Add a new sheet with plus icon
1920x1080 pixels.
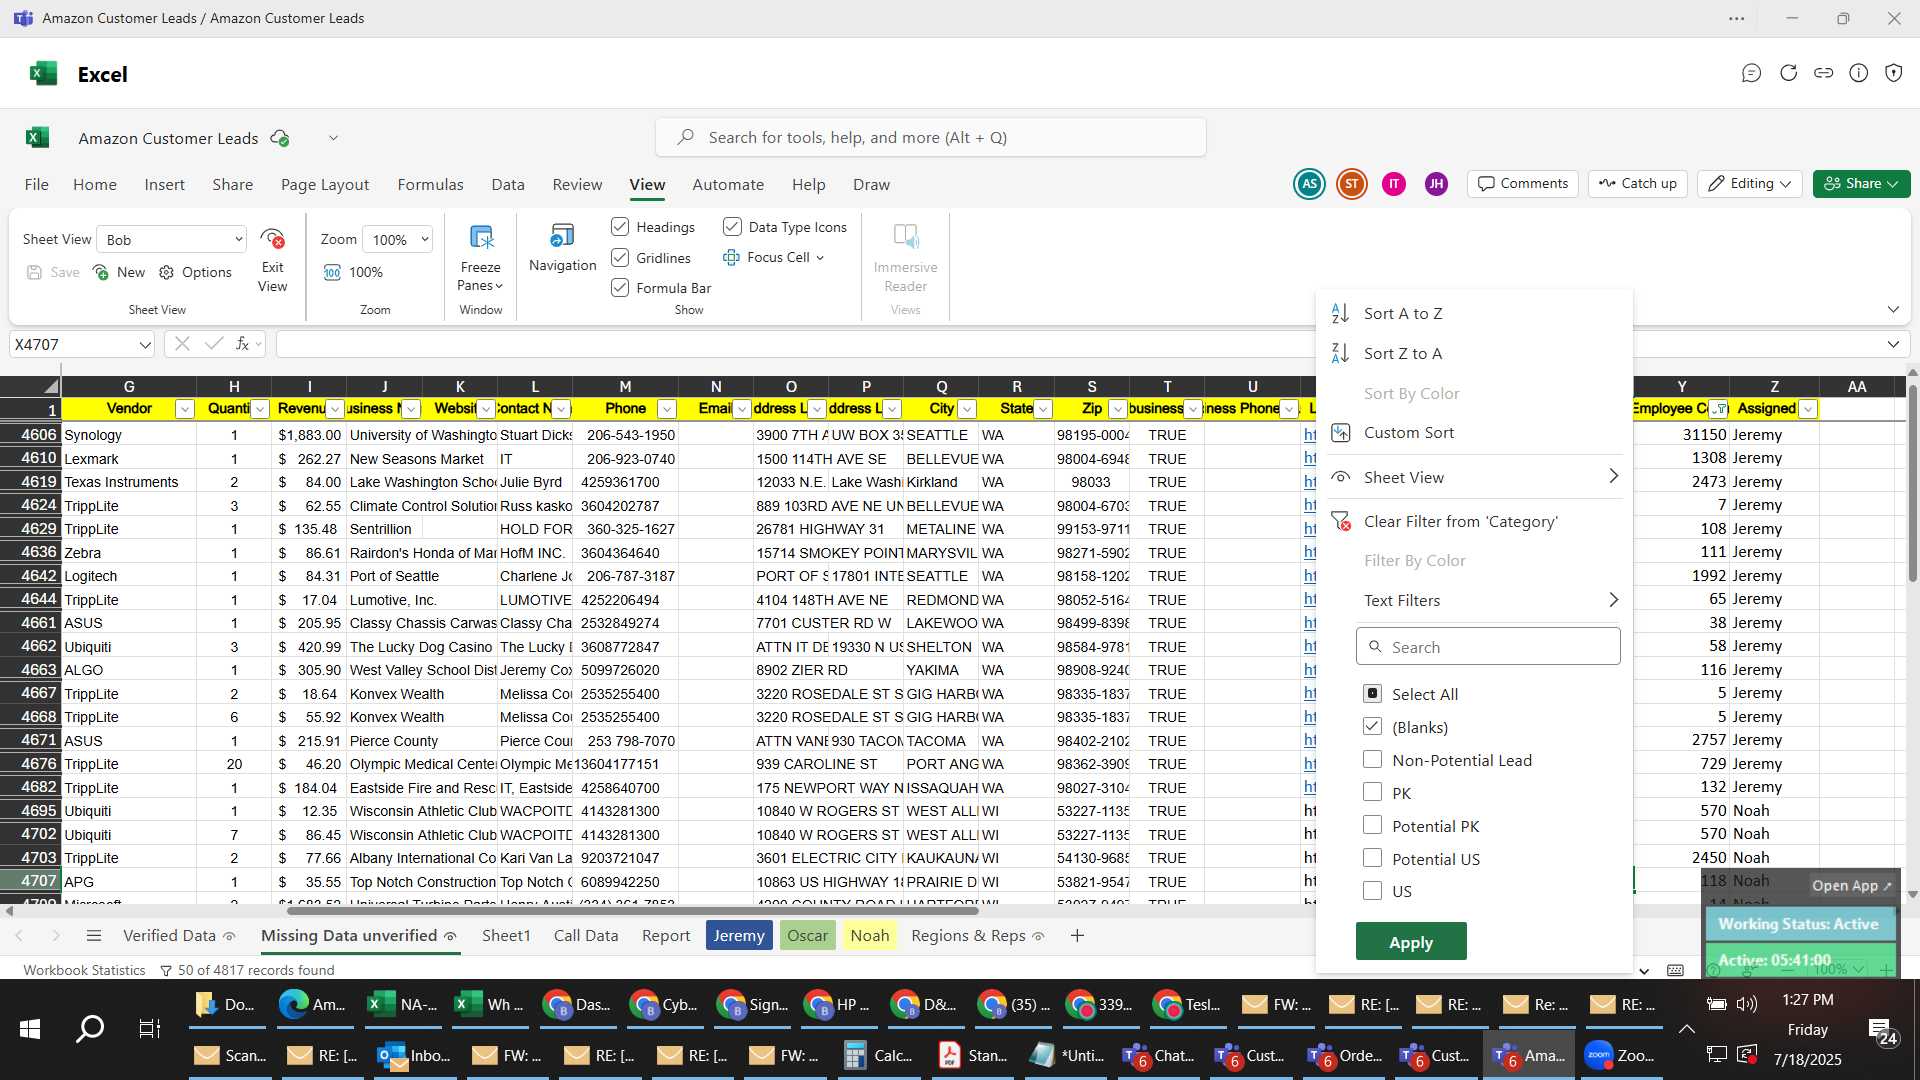coord(1077,936)
